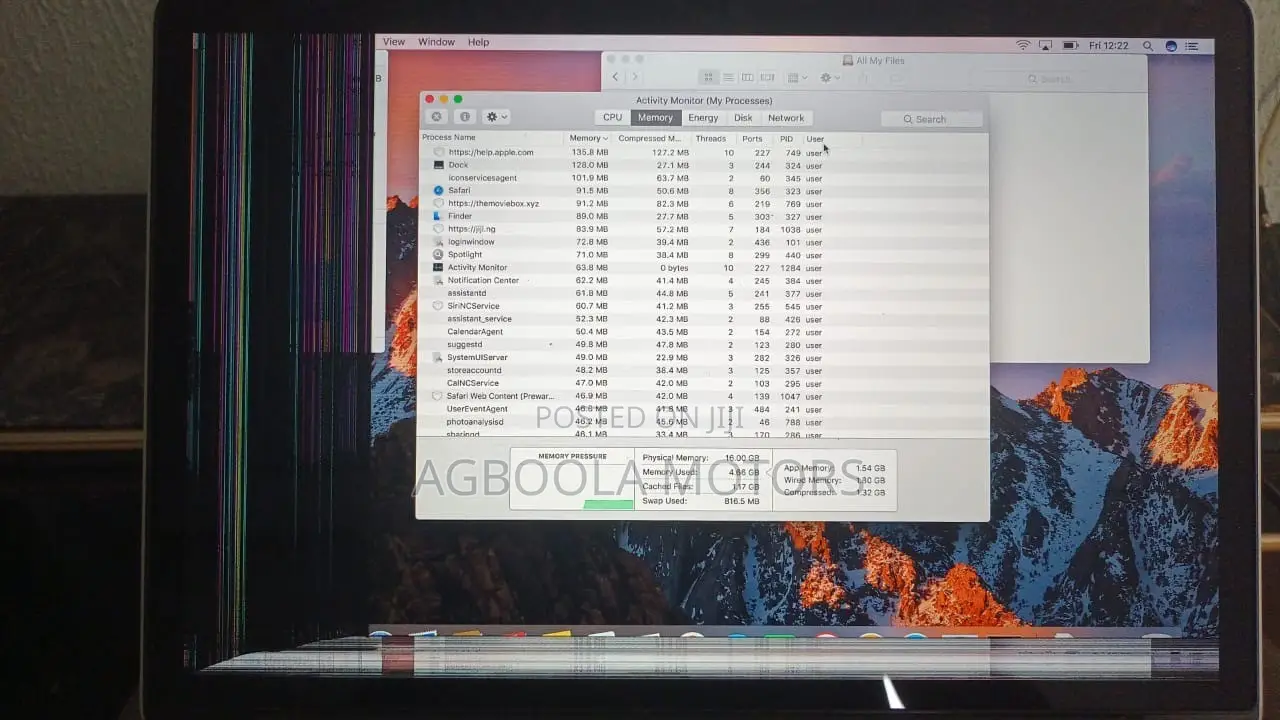Switch to the CPU tab
Viewport: 1280px width, 720px height.
tap(612, 118)
